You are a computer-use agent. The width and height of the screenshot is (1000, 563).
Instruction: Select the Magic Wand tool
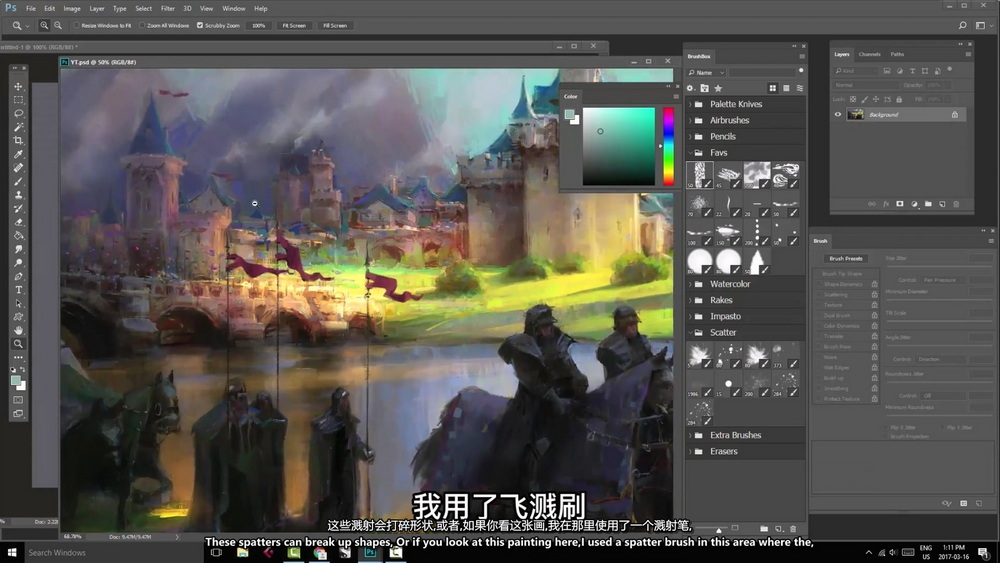pos(18,127)
